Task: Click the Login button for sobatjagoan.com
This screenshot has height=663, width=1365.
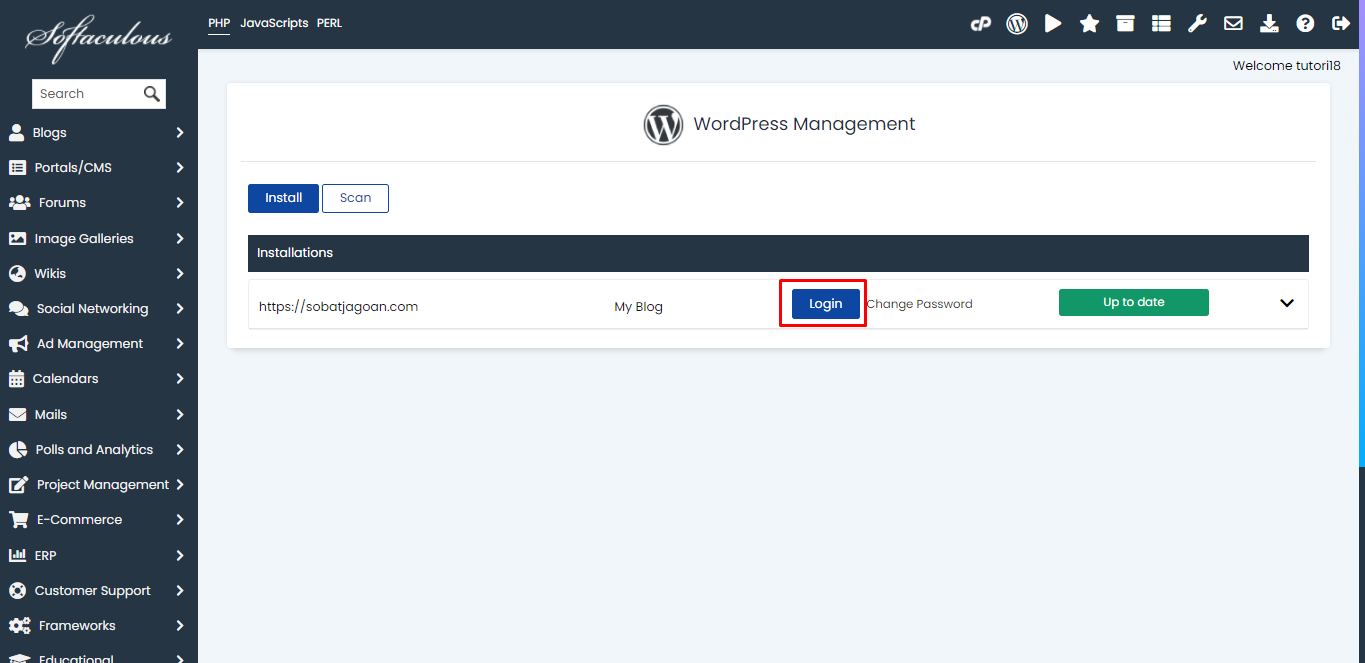Action: [826, 304]
